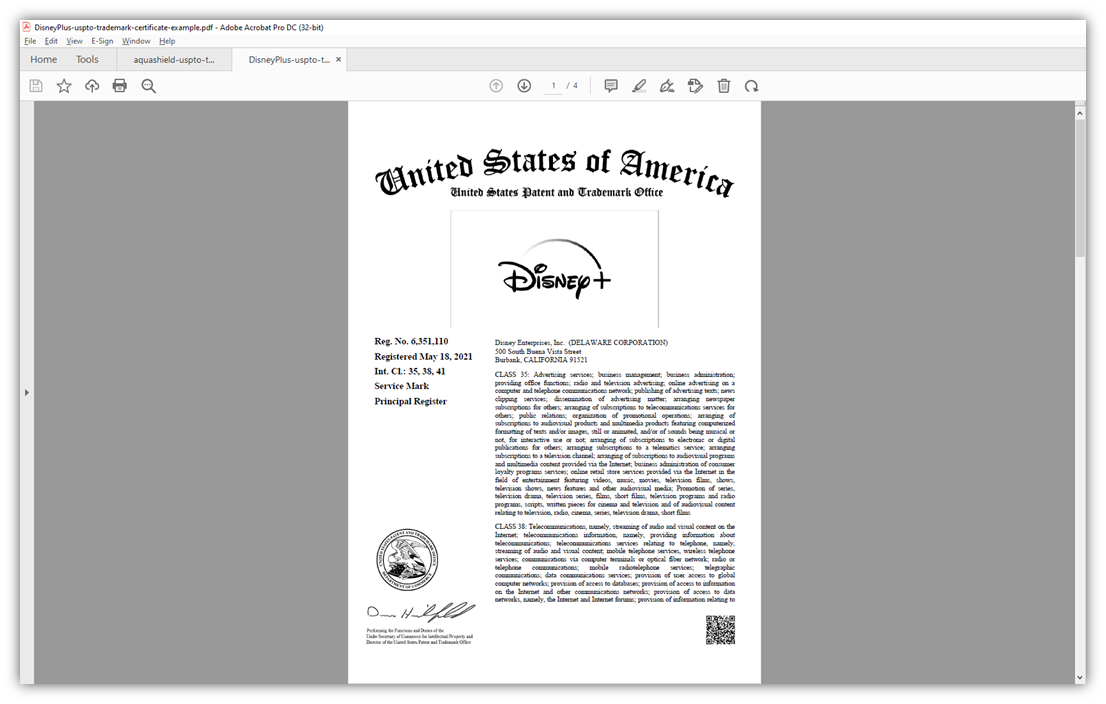Switch to the aquashield-uspto document tab
This screenshot has width=1106, height=704.
click(x=174, y=60)
